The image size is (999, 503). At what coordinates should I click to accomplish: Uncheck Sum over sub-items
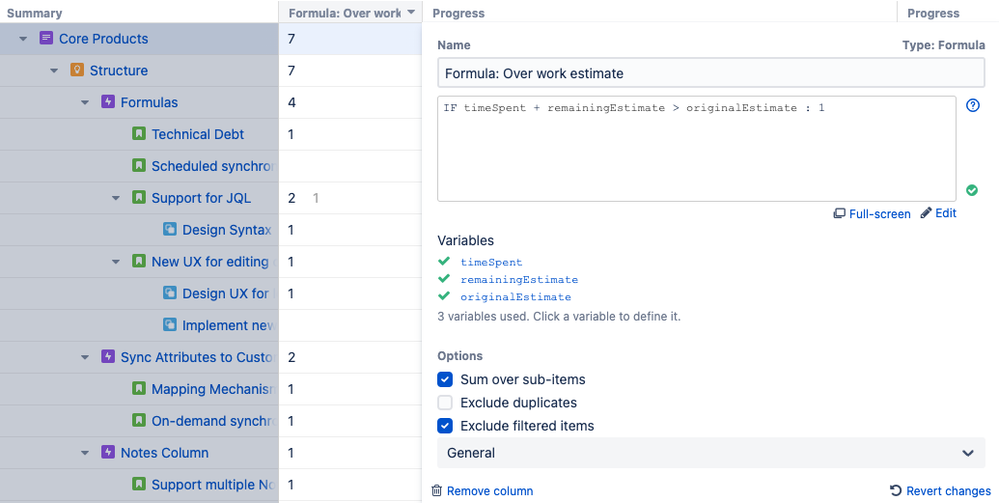(445, 379)
